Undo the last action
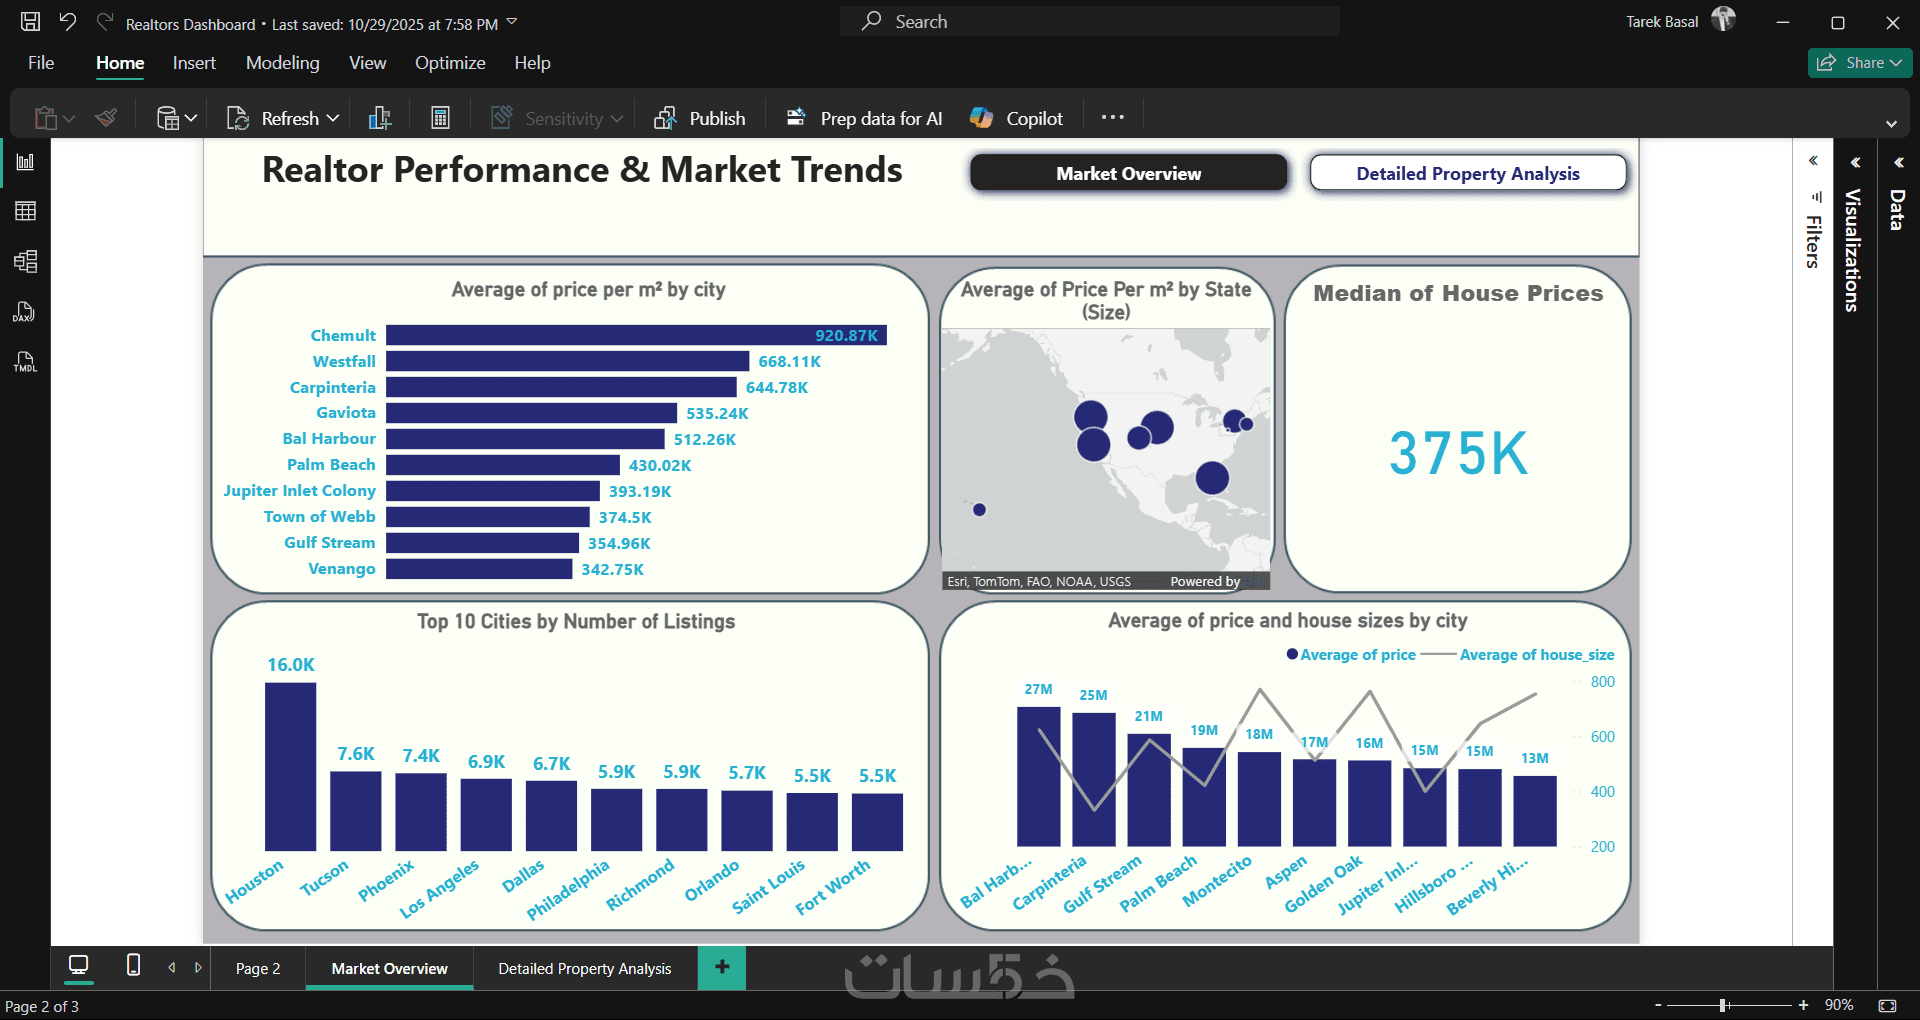 point(68,21)
